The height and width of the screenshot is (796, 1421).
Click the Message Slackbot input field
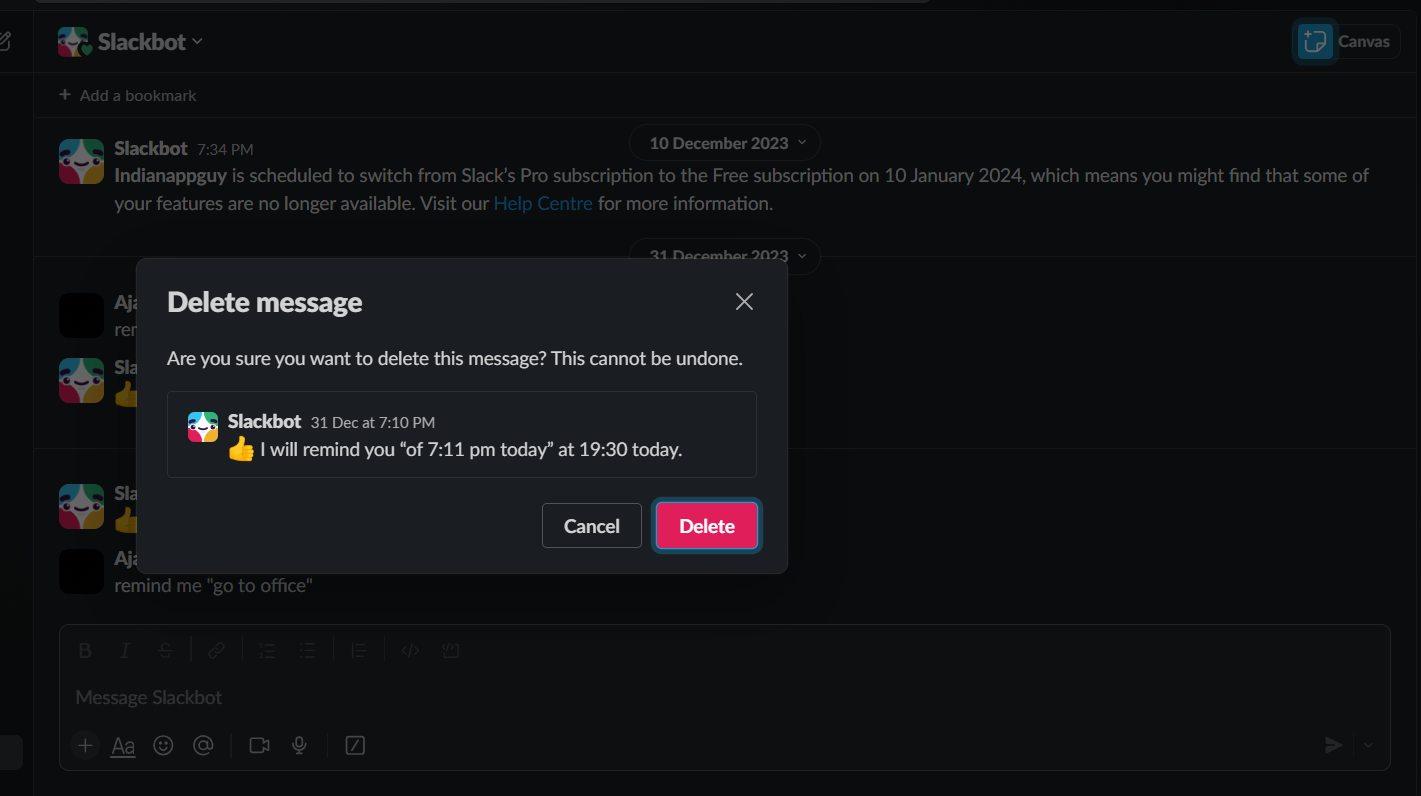(600, 697)
